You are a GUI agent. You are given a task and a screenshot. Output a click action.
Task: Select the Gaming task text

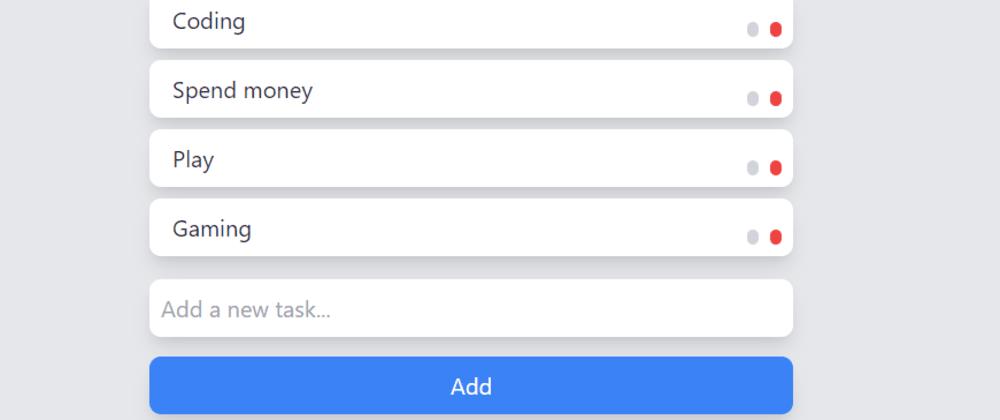pos(212,229)
